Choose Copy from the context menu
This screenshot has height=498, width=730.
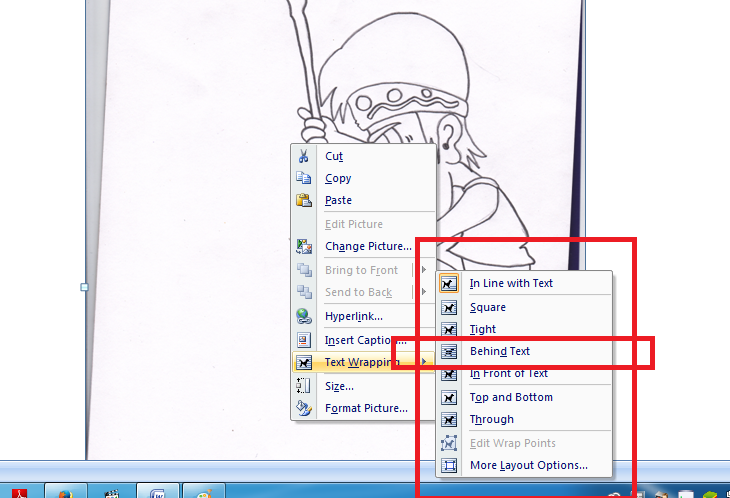click(x=363, y=178)
